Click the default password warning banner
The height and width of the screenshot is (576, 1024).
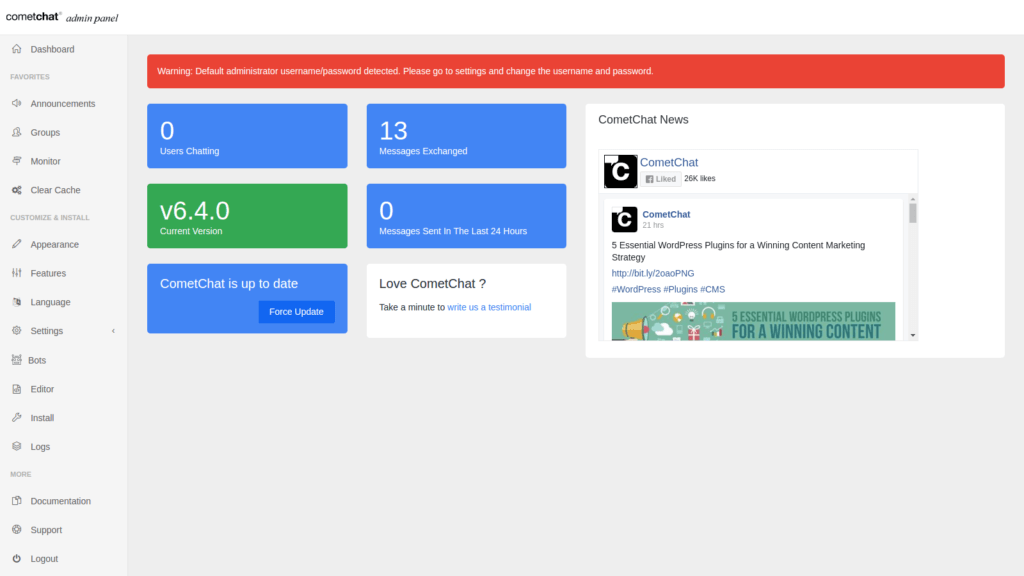point(575,71)
